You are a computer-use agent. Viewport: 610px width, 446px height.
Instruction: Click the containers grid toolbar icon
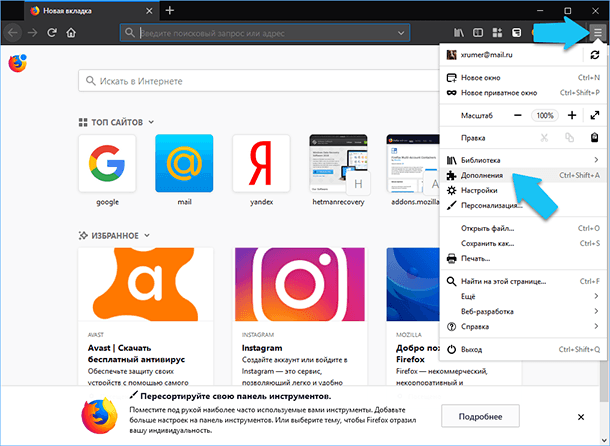pos(497,33)
